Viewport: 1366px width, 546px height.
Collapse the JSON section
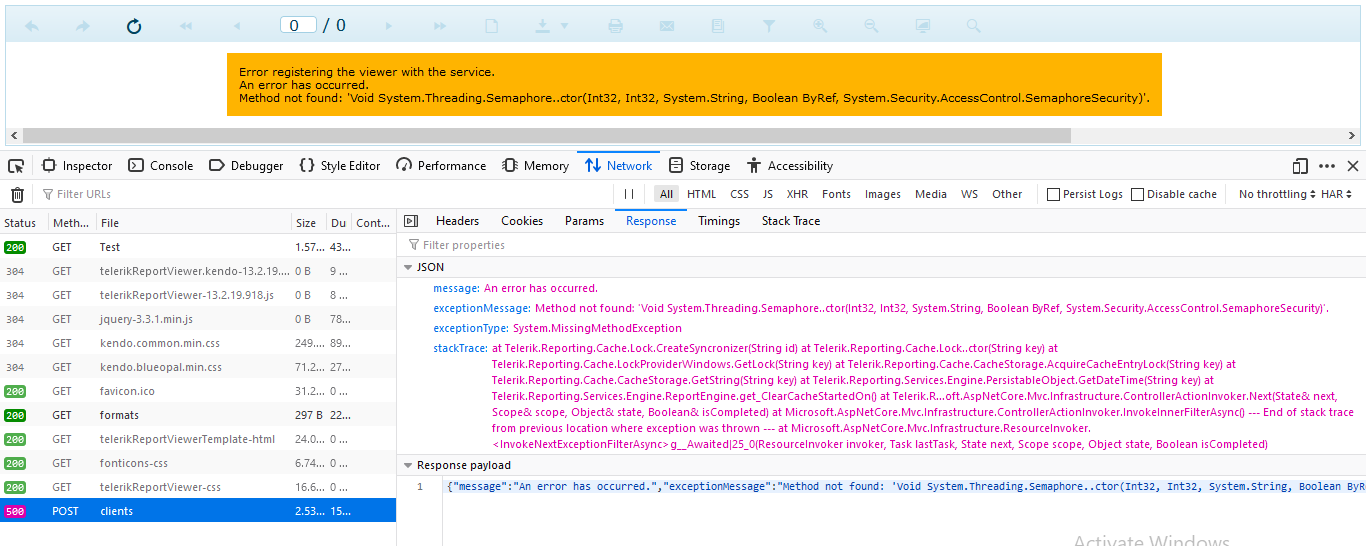tap(408, 267)
